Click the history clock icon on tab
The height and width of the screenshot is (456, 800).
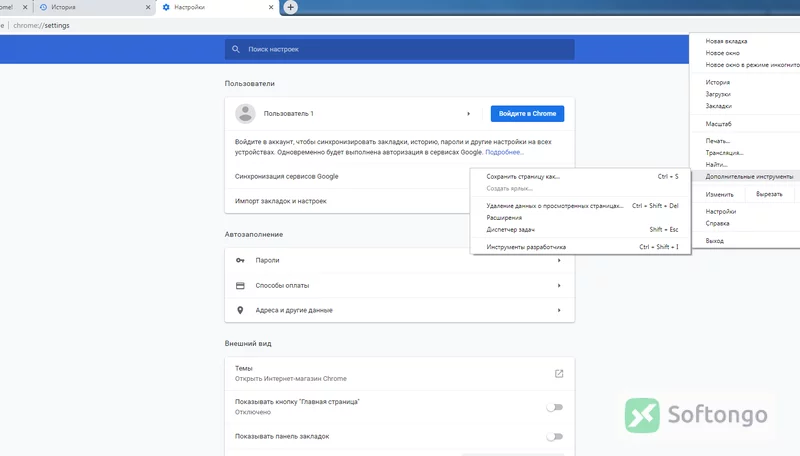(43, 7)
